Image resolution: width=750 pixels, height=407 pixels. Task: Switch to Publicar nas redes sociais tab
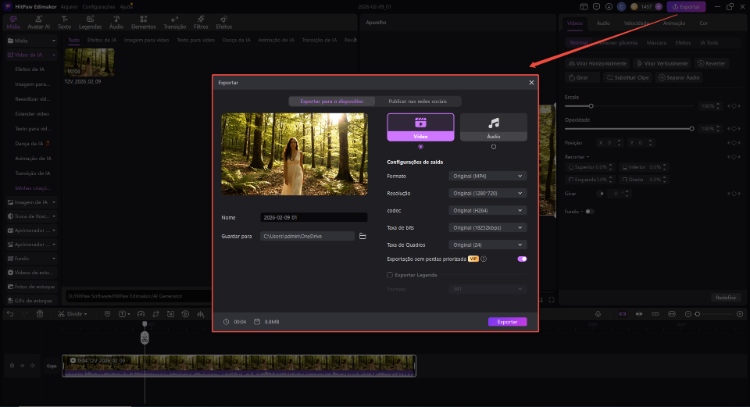[420, 101]
